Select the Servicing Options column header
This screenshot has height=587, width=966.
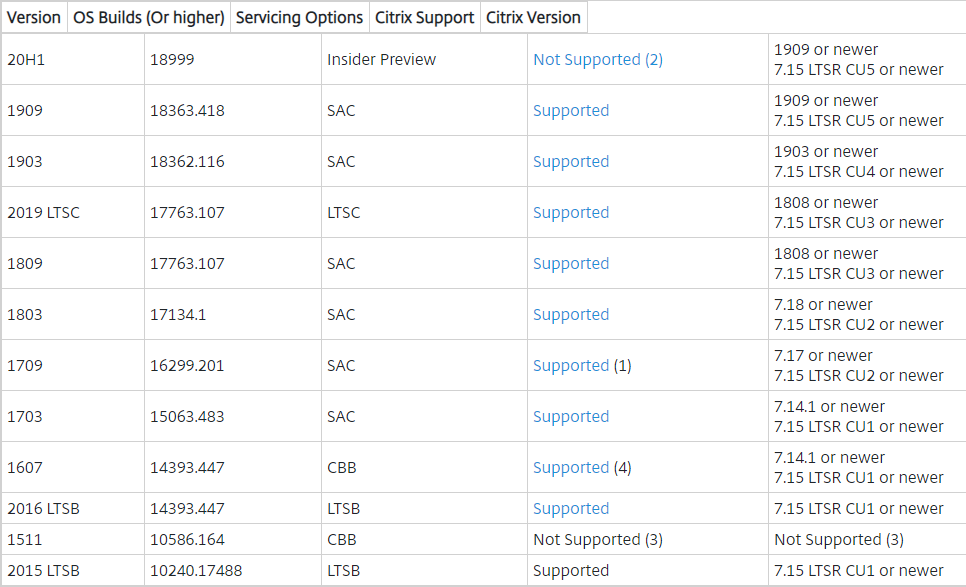299,17
